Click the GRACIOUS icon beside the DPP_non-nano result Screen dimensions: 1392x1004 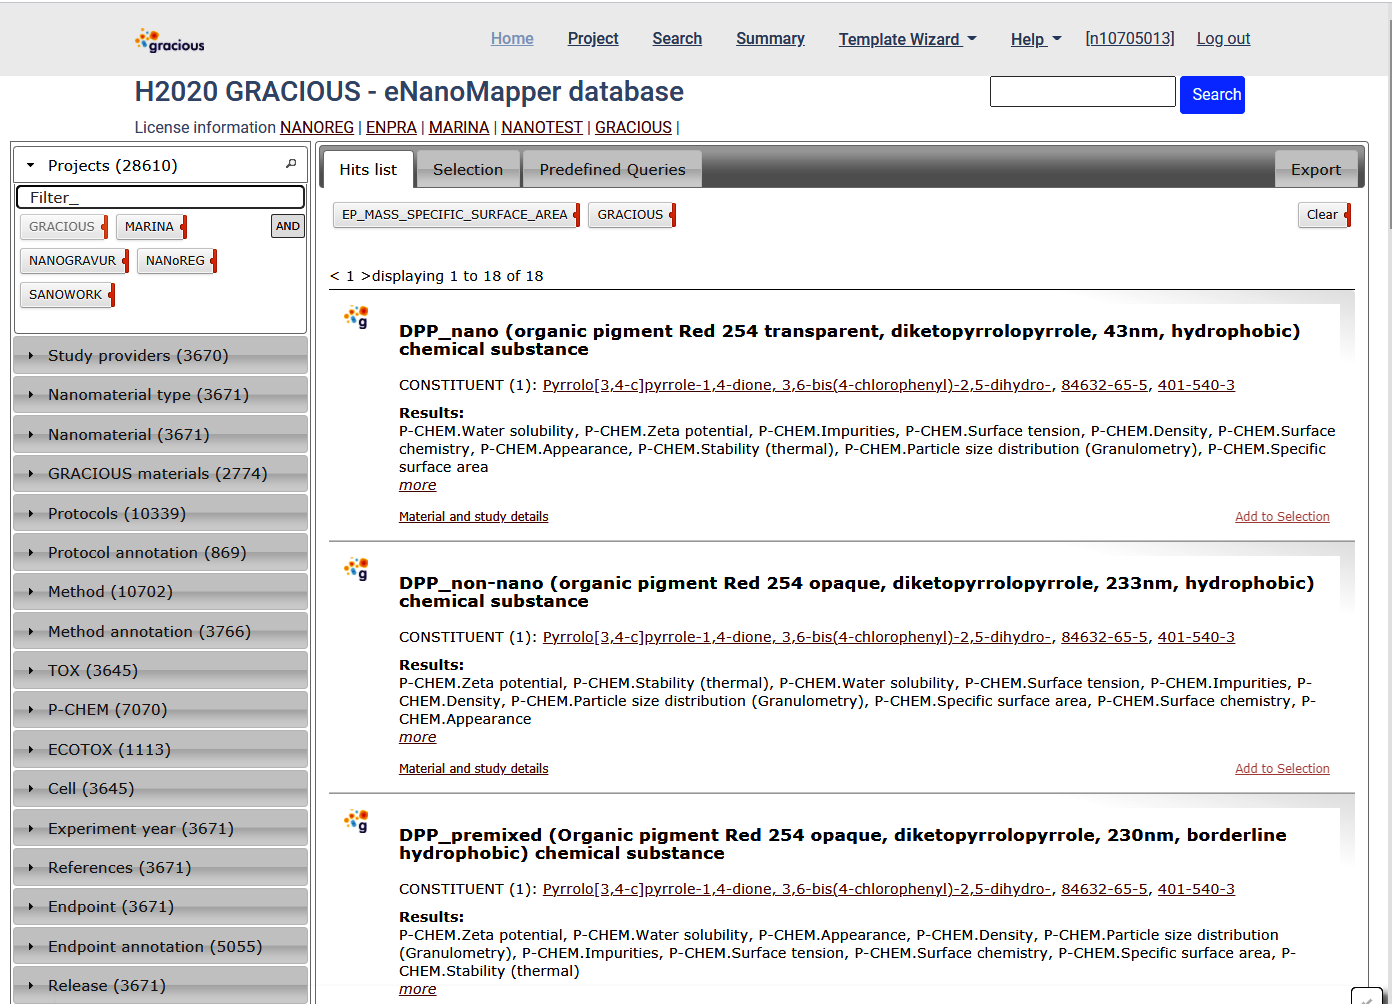(x=356, y=569)
